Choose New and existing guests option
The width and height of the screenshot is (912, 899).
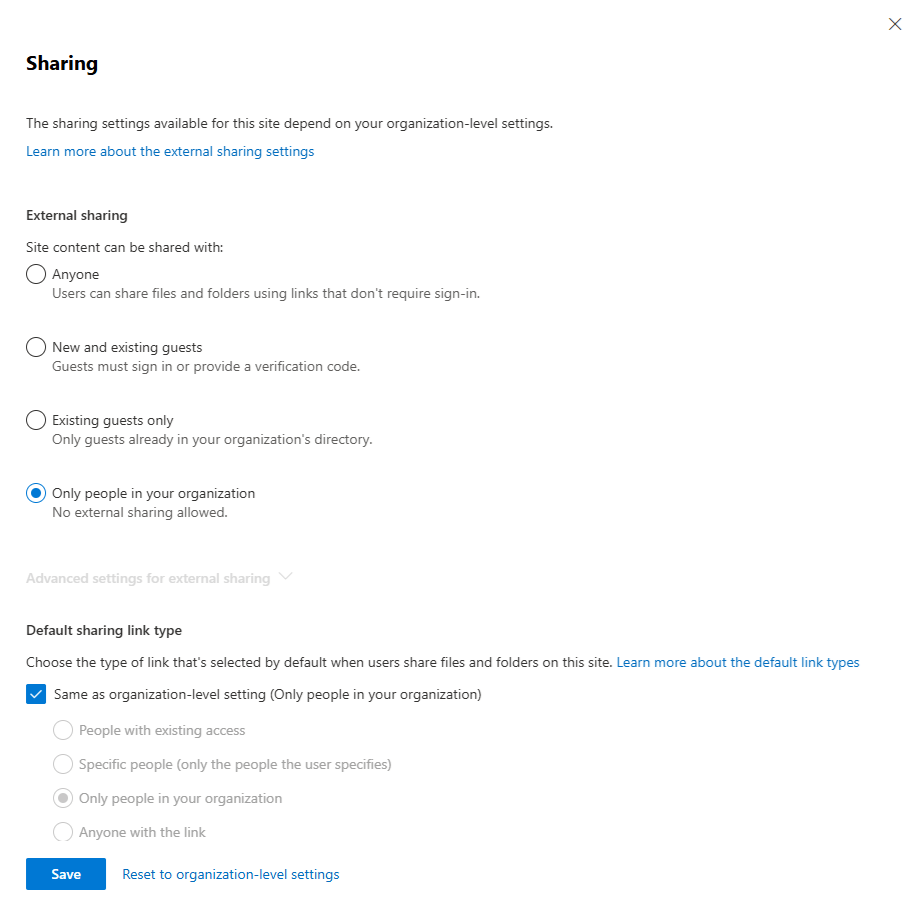point(36,347)
